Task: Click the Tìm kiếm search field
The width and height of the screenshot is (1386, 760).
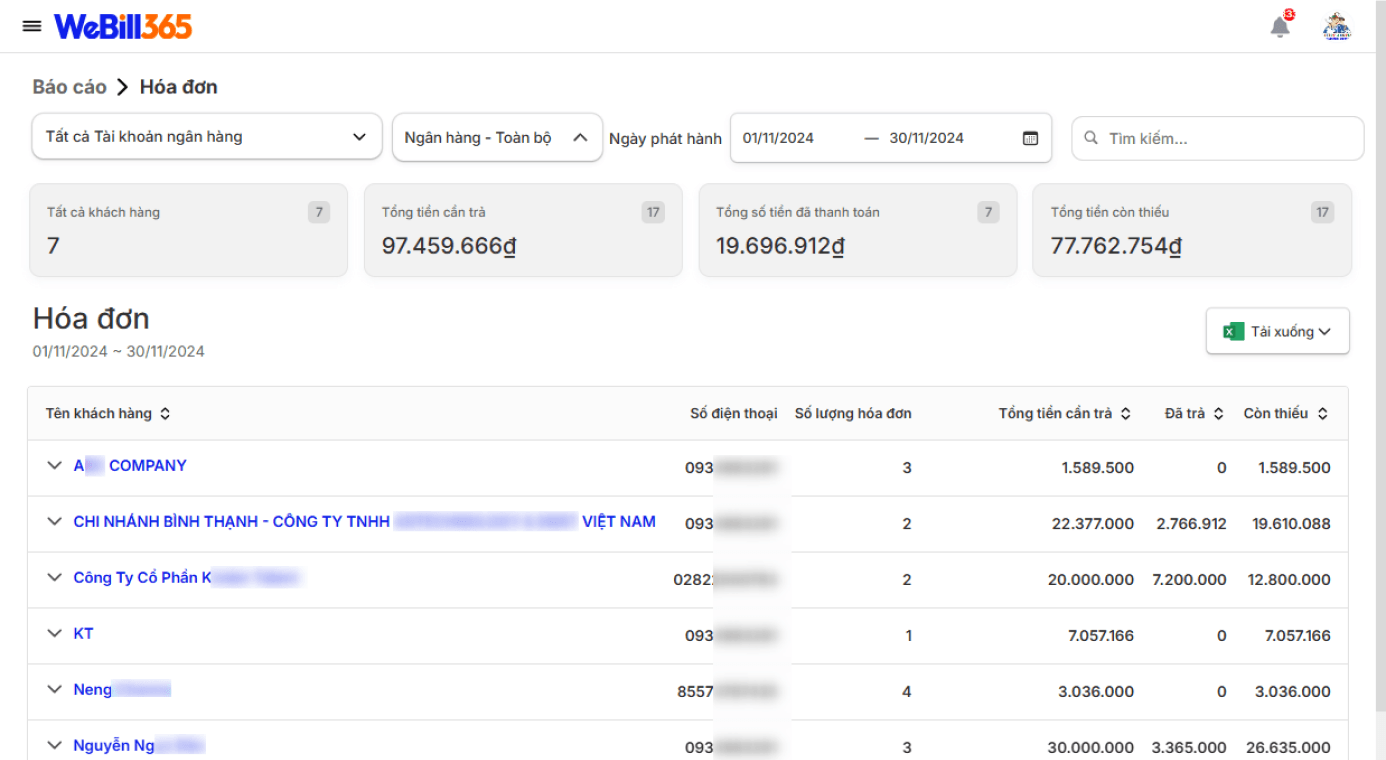Action: [1217, 138]
